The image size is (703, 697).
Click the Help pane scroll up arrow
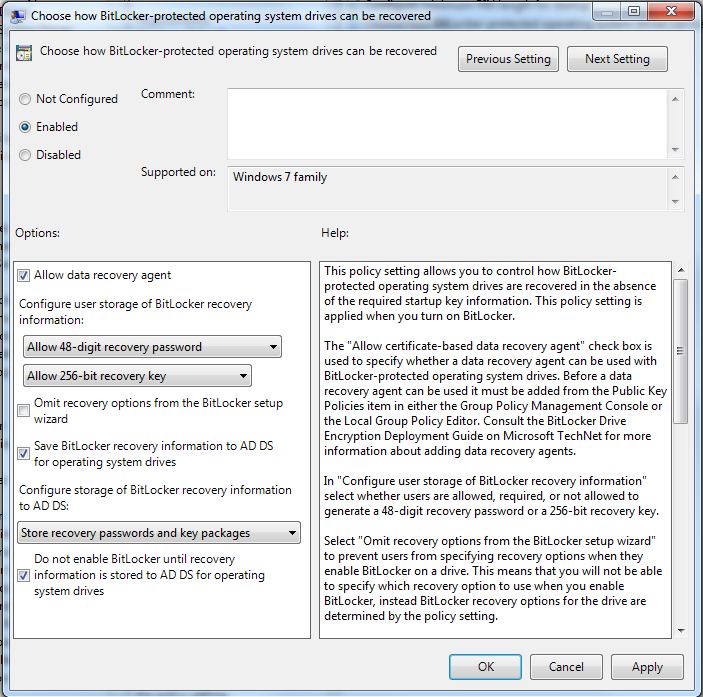tap(681, 270)
